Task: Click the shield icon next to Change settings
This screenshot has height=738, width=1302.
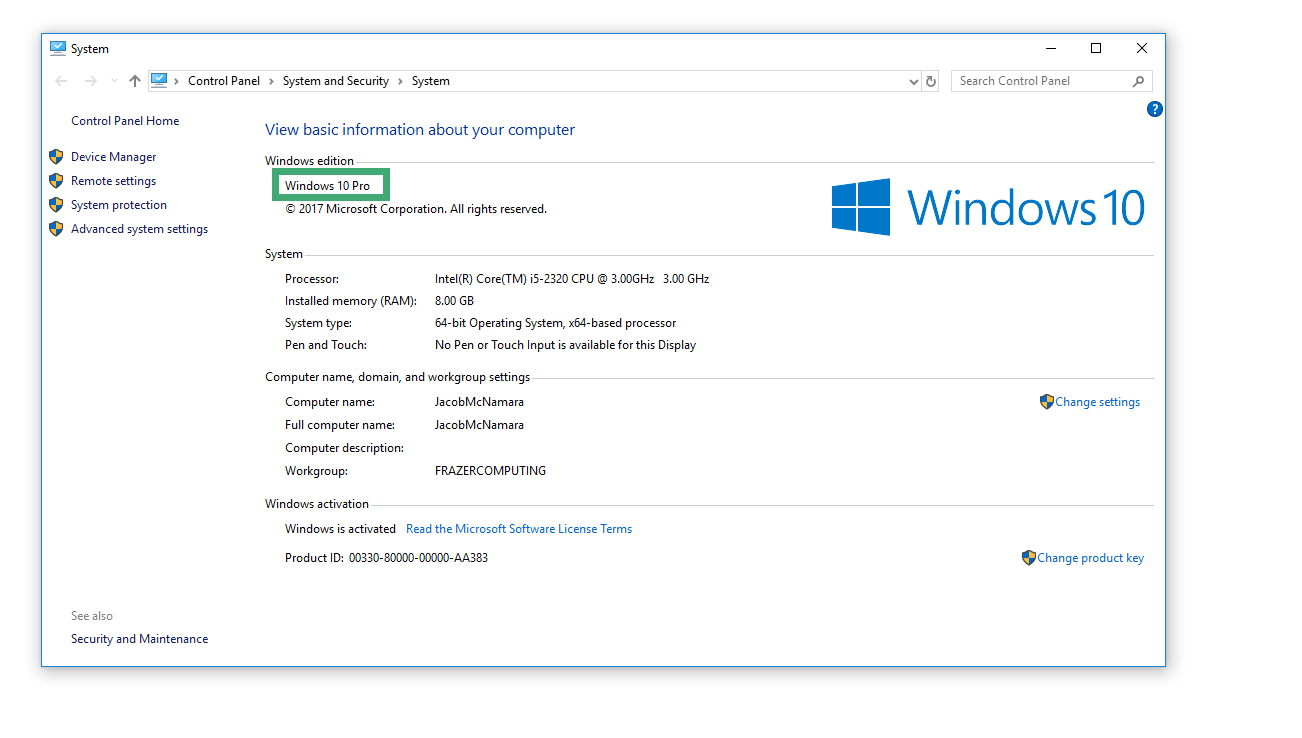Action: pos(1047,402)
